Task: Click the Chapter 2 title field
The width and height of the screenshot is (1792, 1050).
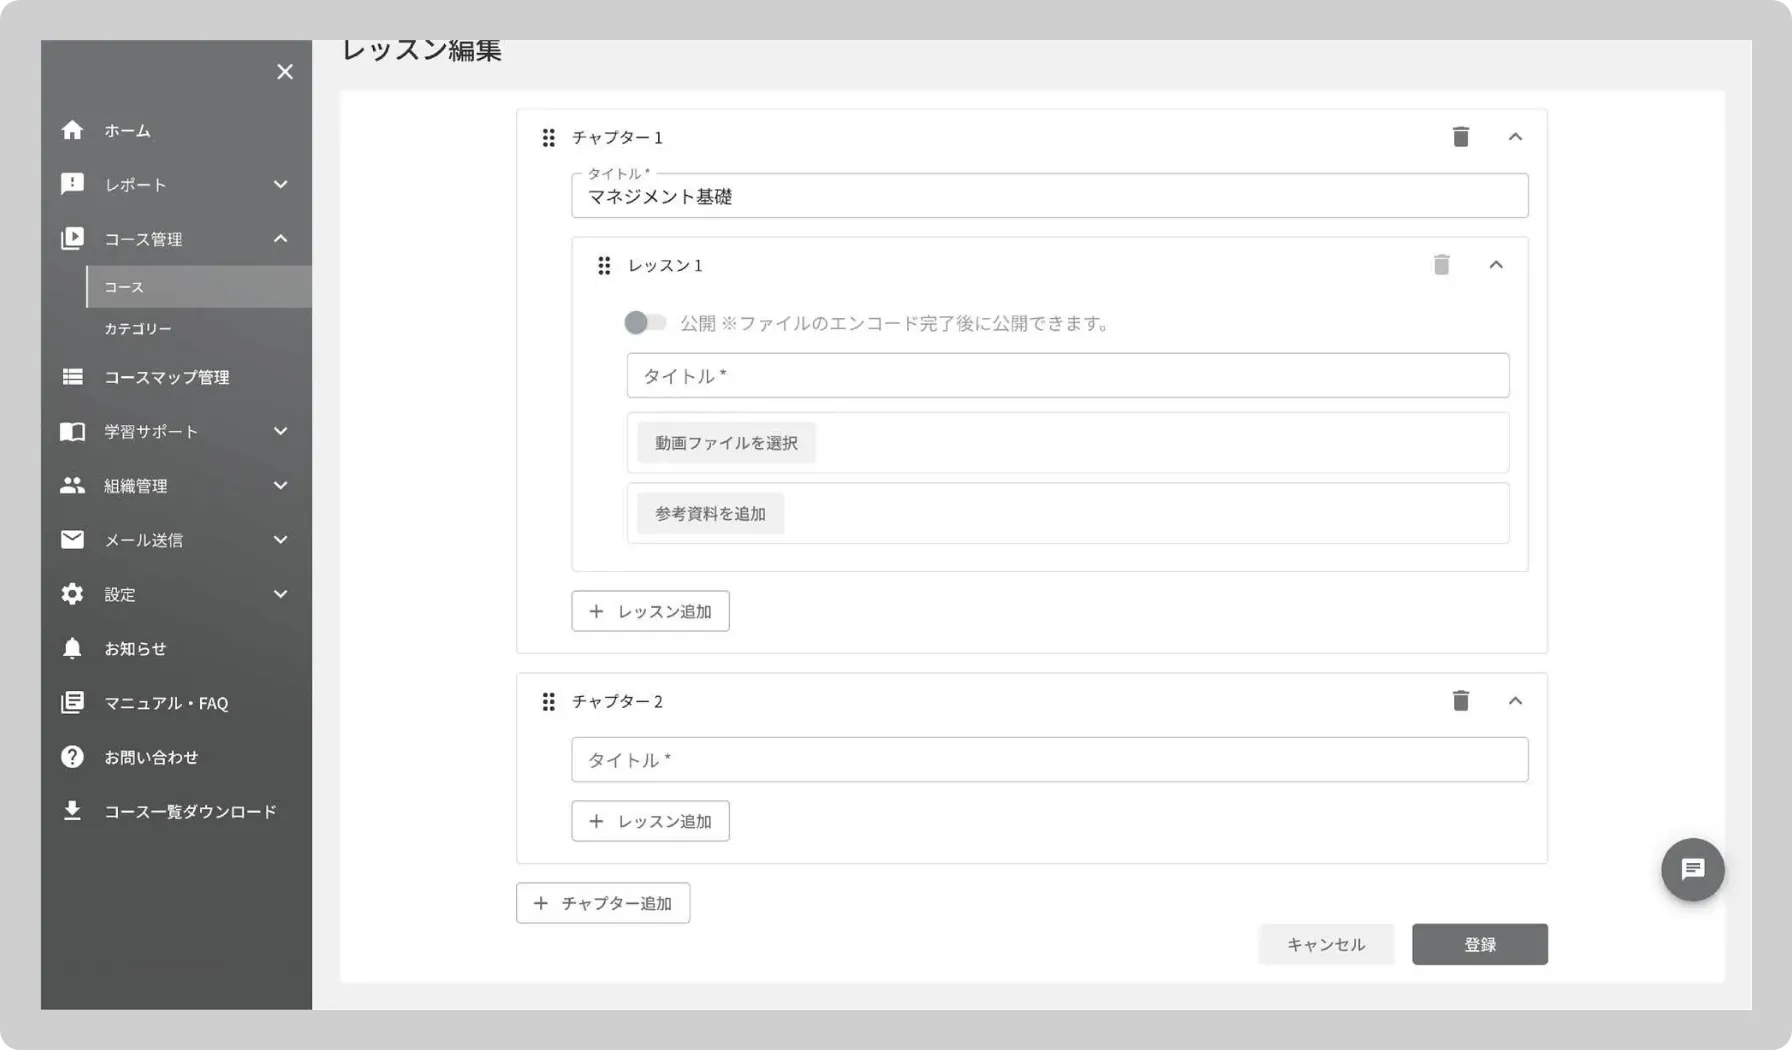Action: pyautogui.click(x=1049, y=760)
